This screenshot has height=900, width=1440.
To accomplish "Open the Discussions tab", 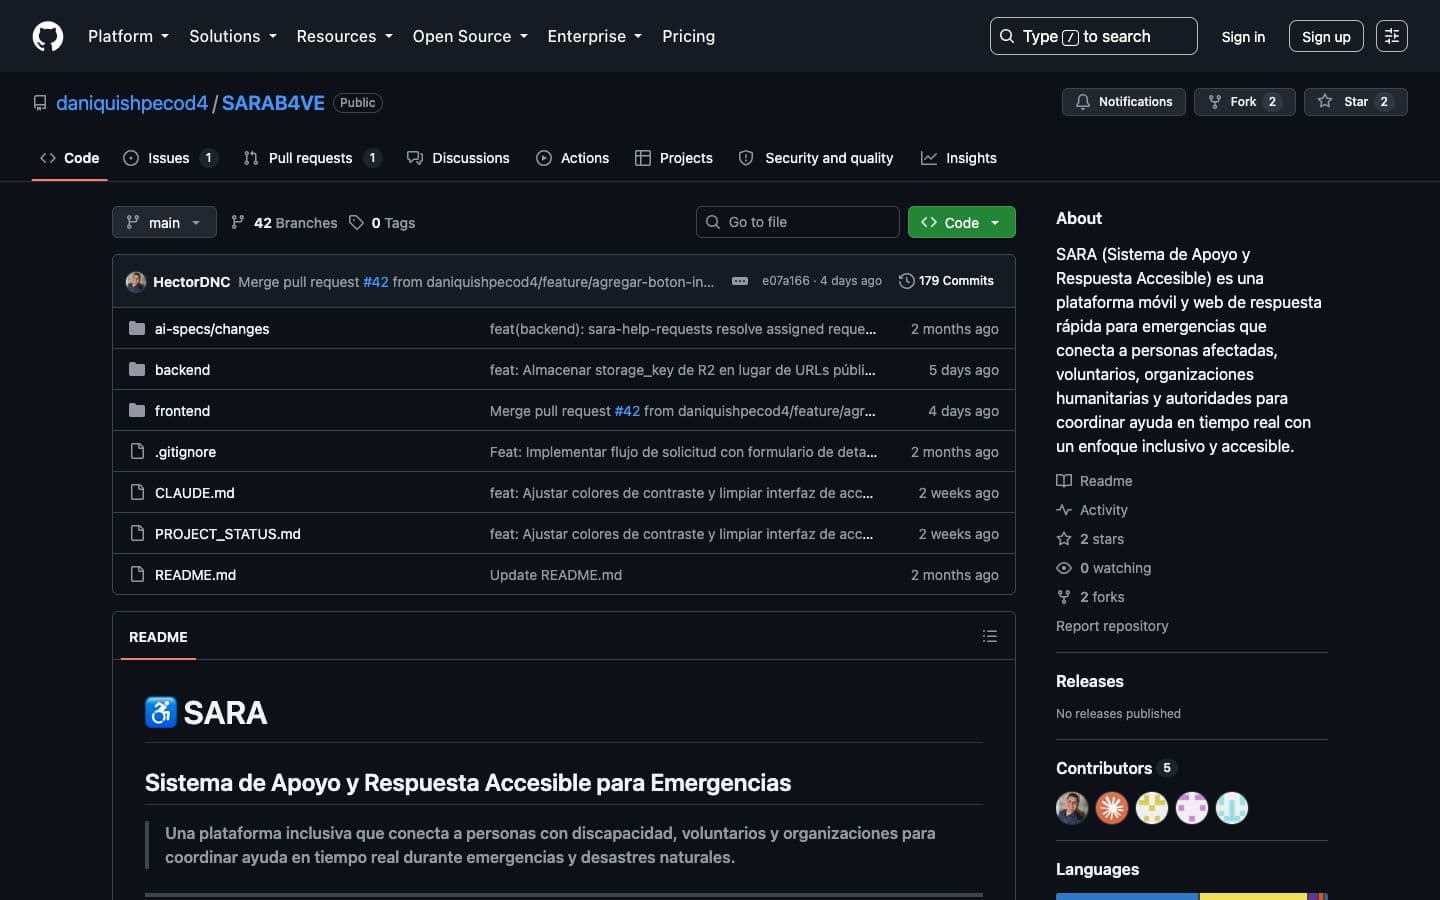I will [458, 158].
